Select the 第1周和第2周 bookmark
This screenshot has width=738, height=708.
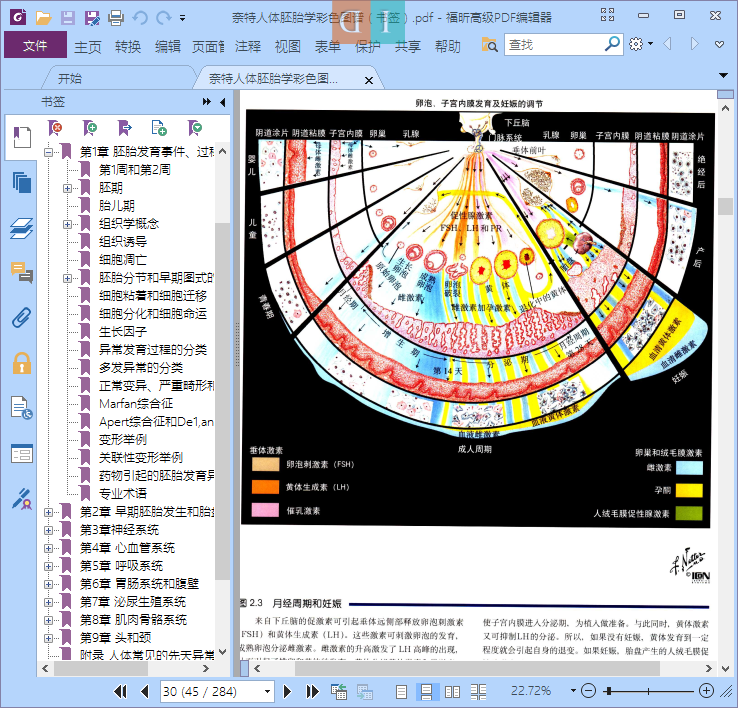click(x=135, y=169)
